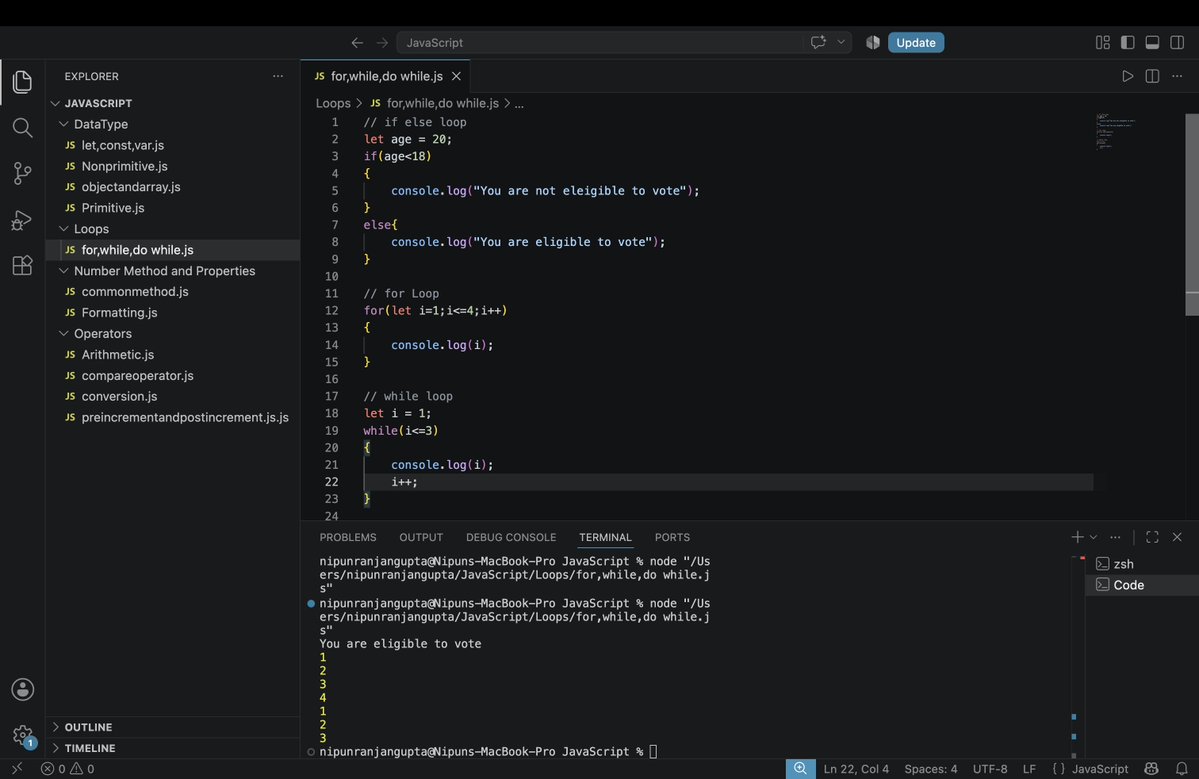1199x779 pixels.
Task: Click Ln 22, Col 4 in status bar
Action: tap(856, 768)
